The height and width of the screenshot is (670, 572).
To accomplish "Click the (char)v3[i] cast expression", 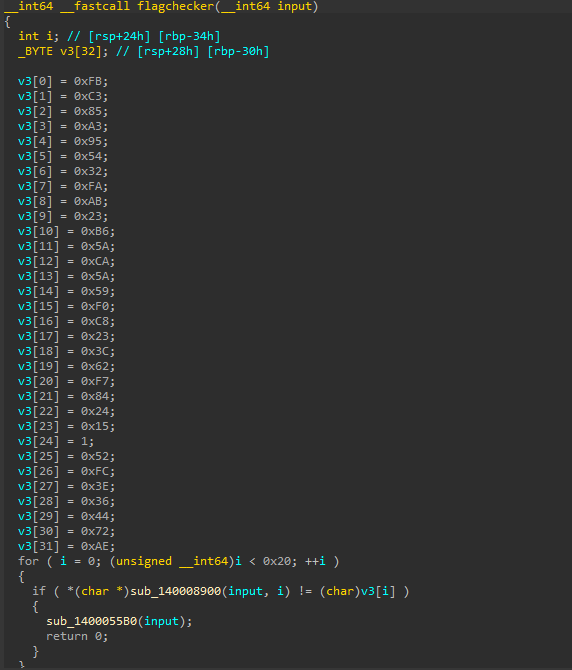I will coord(358,591).
